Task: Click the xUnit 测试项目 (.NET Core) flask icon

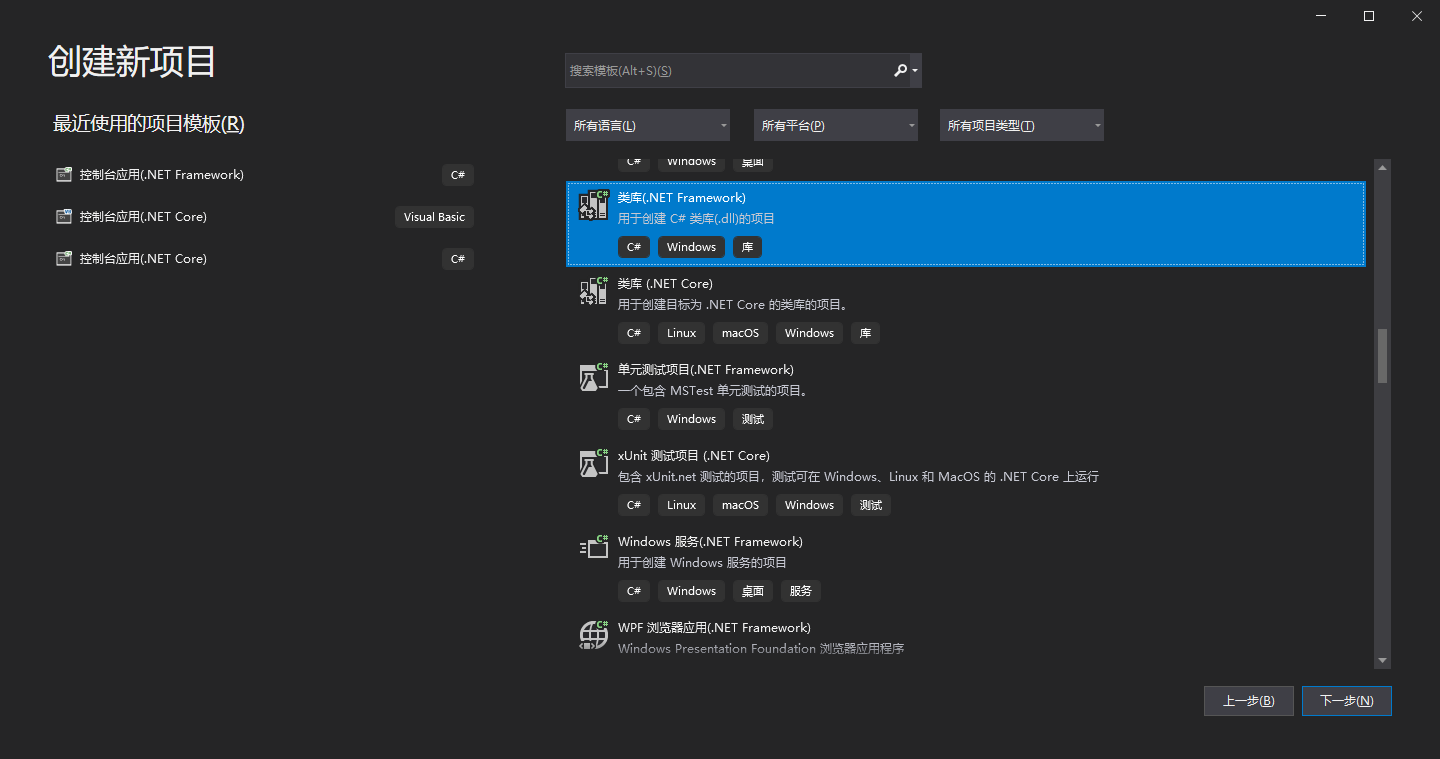Action: [x=594, y=463]
